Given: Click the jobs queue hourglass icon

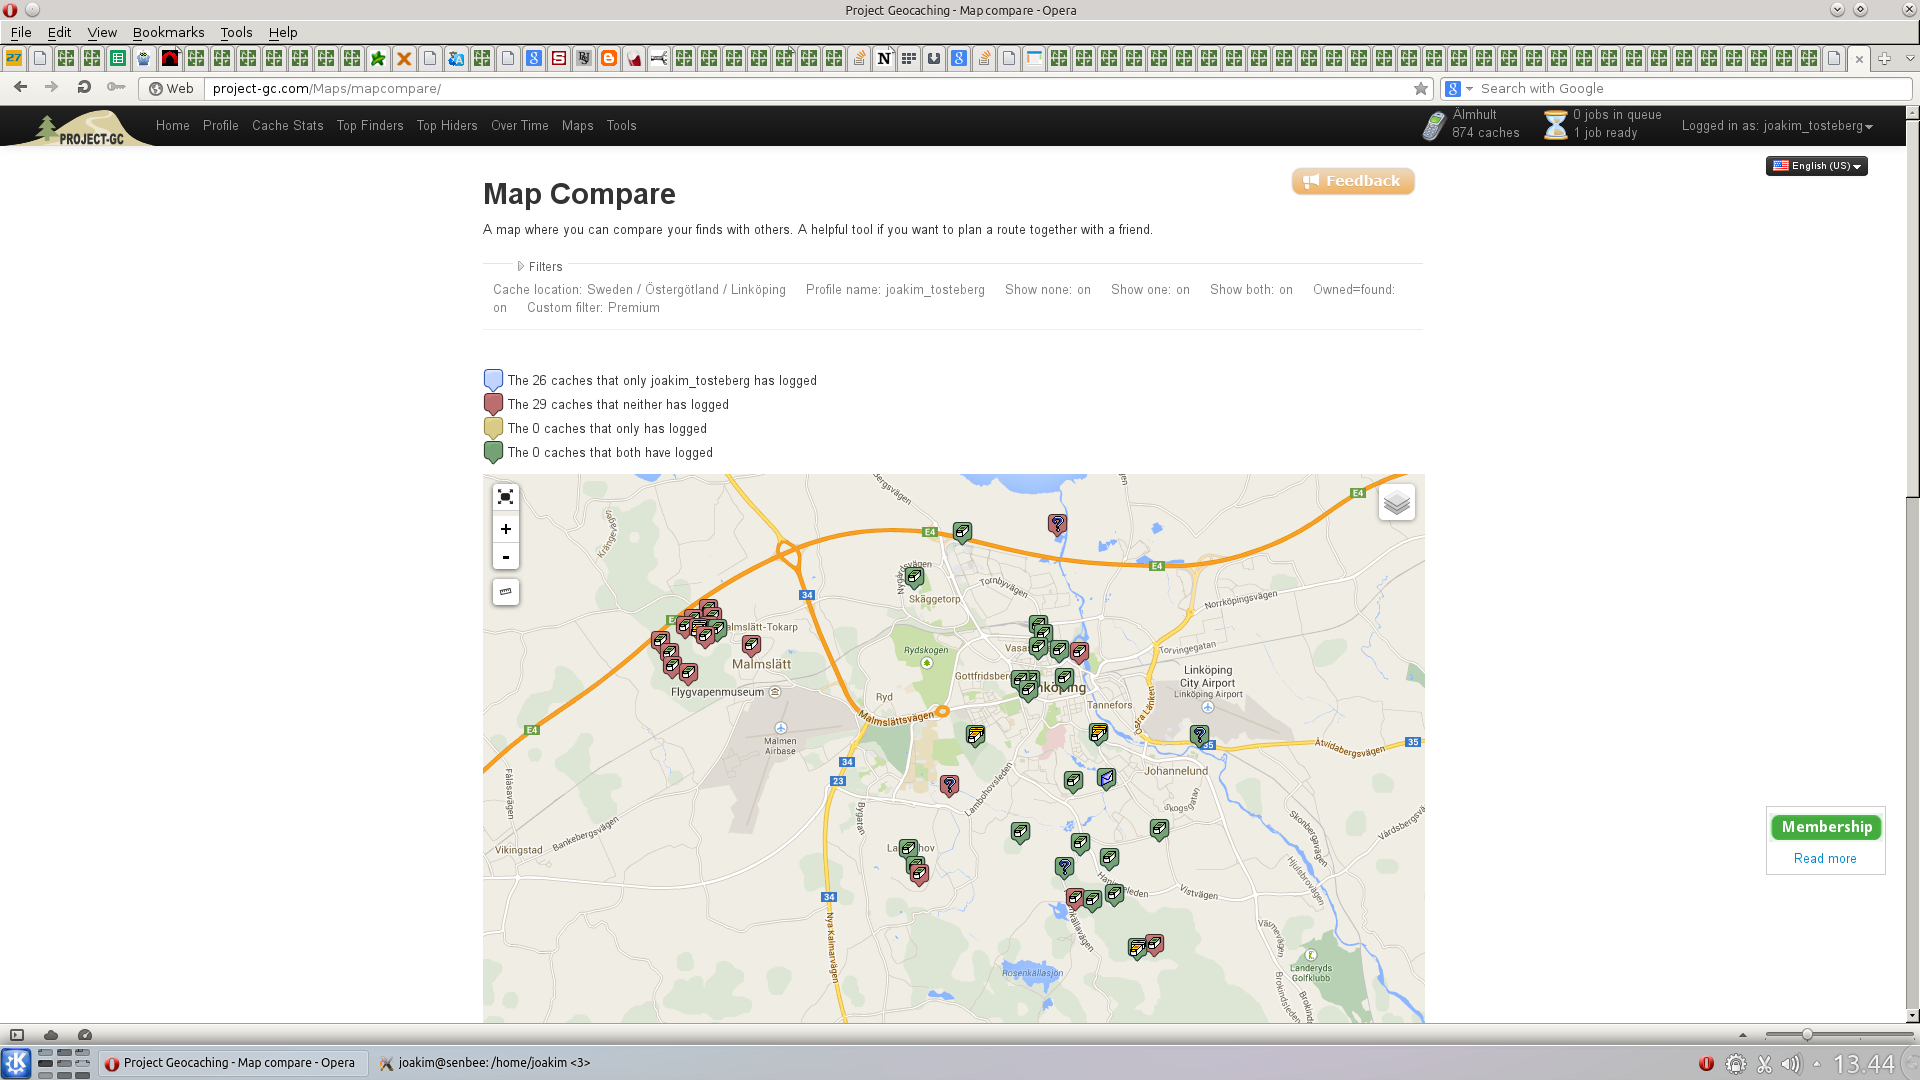Looking at the screenshot, I should [x=1555, y=125].
